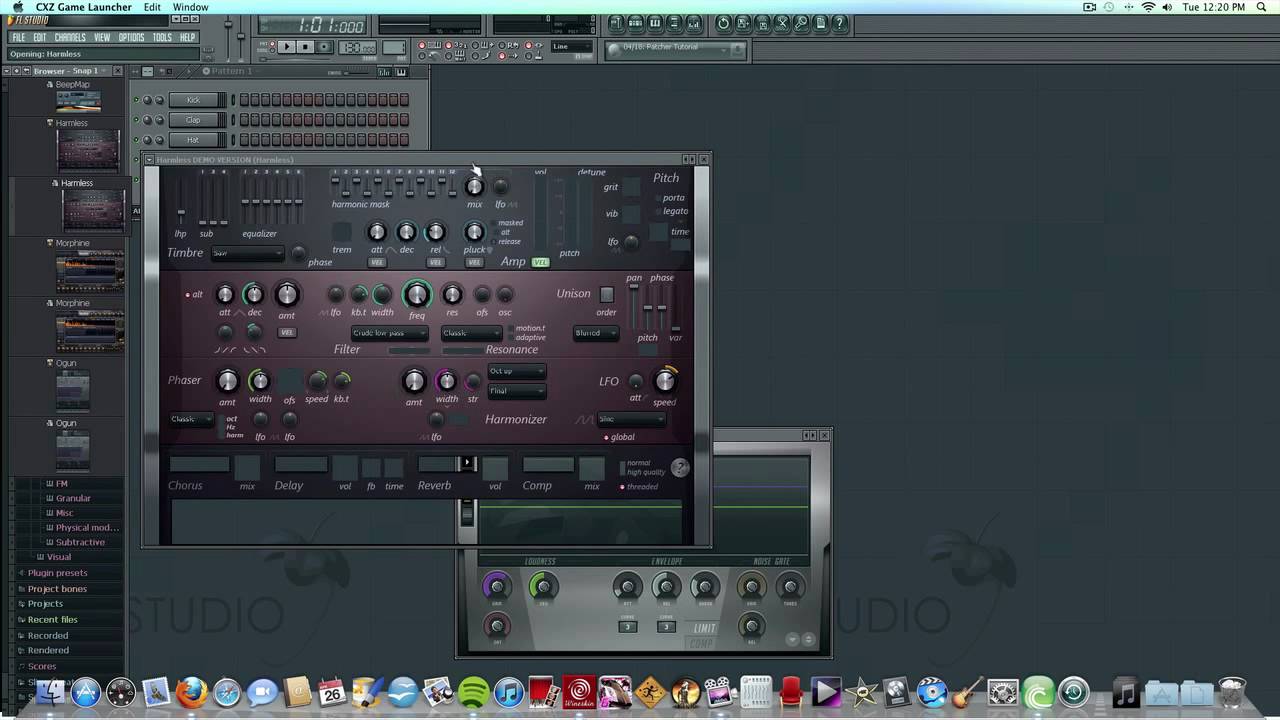
Task: Open the HELP menu
Action: (x=187, y=37)
